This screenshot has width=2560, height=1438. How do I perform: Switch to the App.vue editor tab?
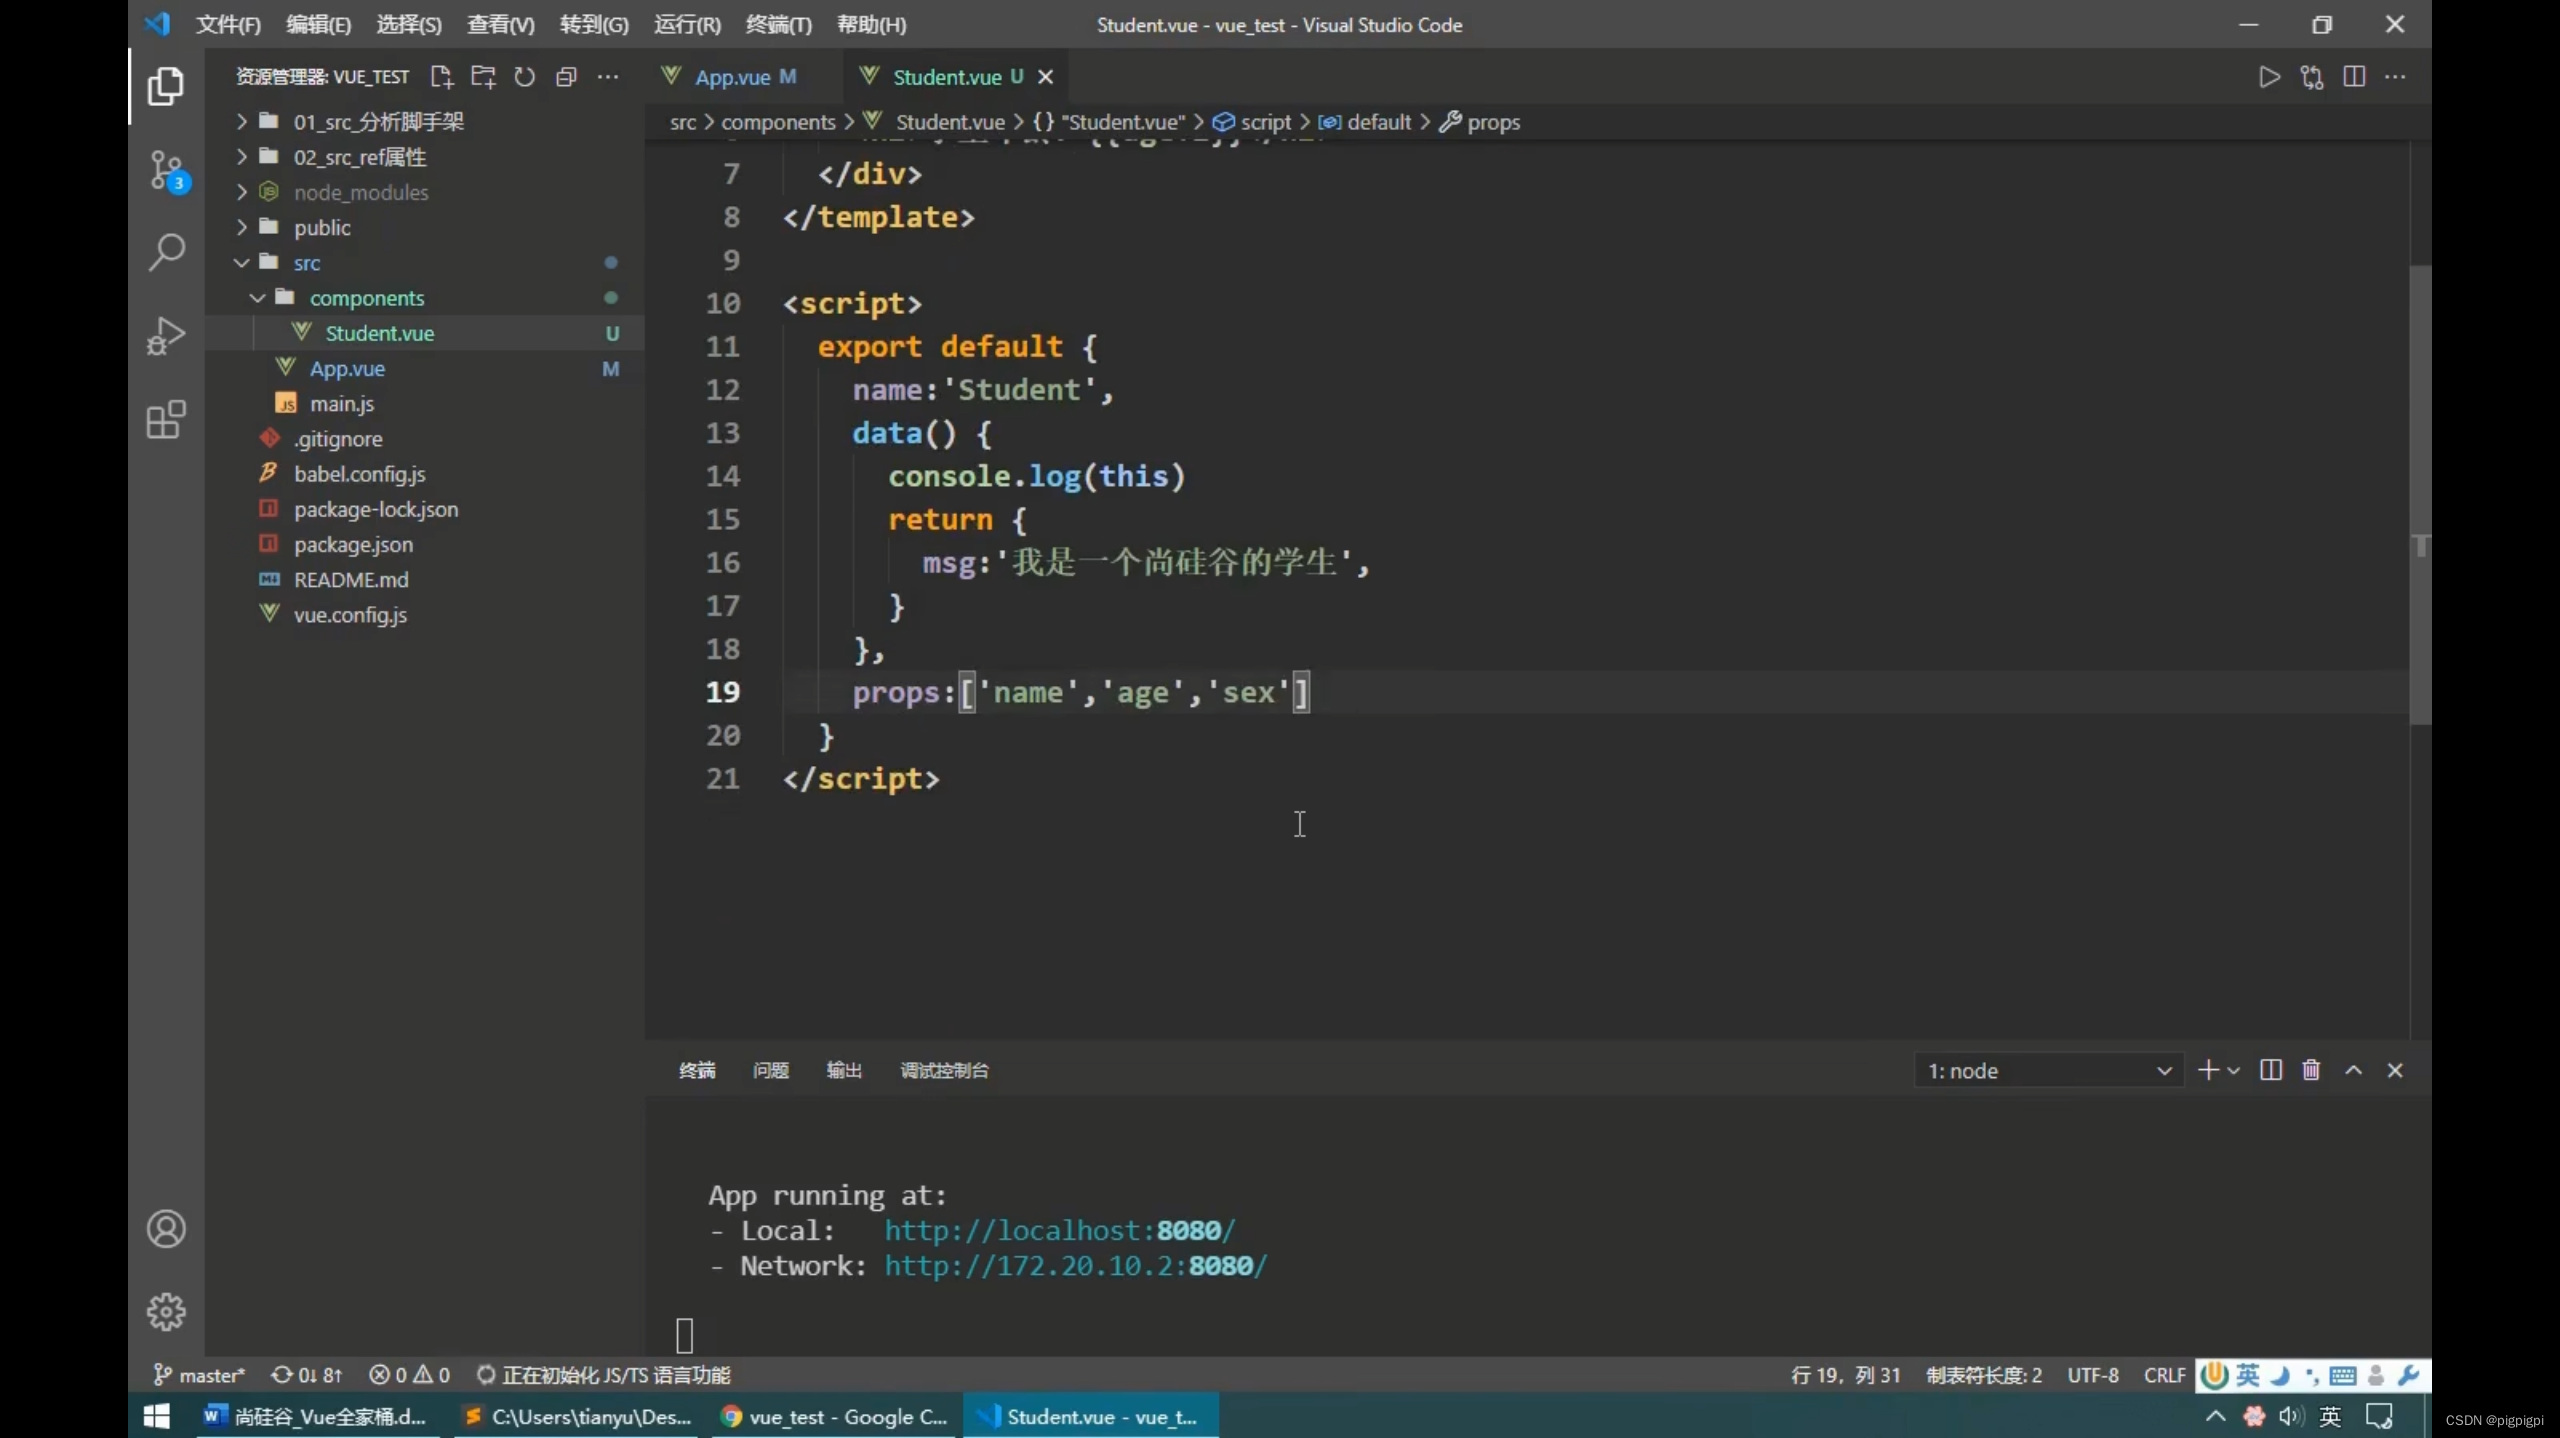pyautogui.click(x=745, y=77)
